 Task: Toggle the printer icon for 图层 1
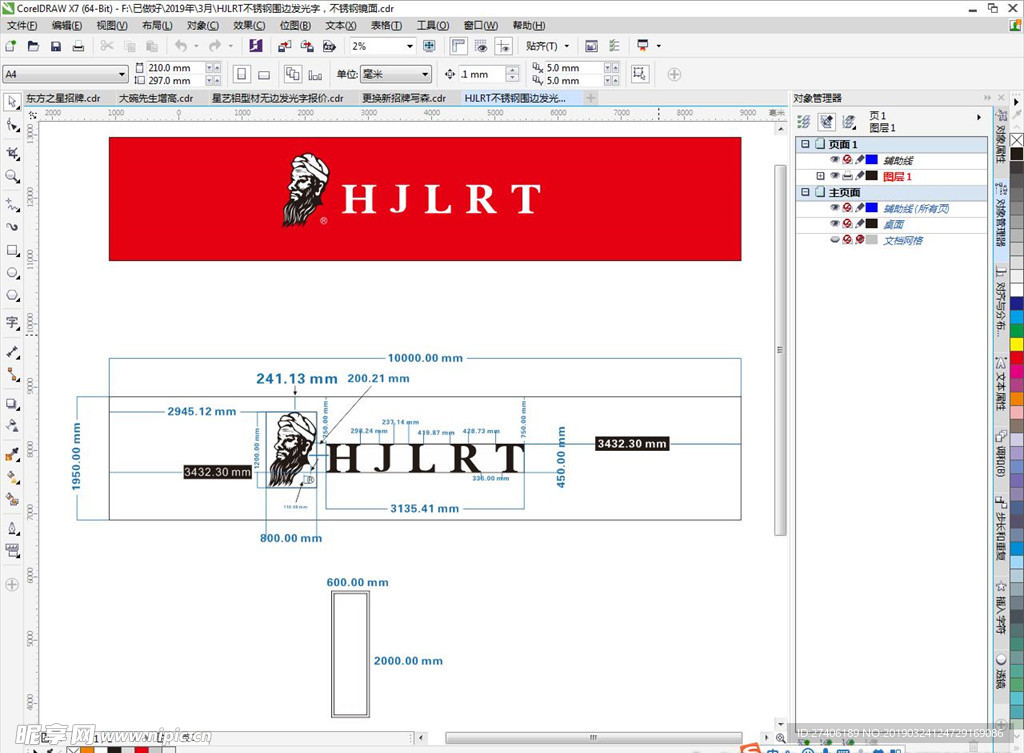pos(847,176)
